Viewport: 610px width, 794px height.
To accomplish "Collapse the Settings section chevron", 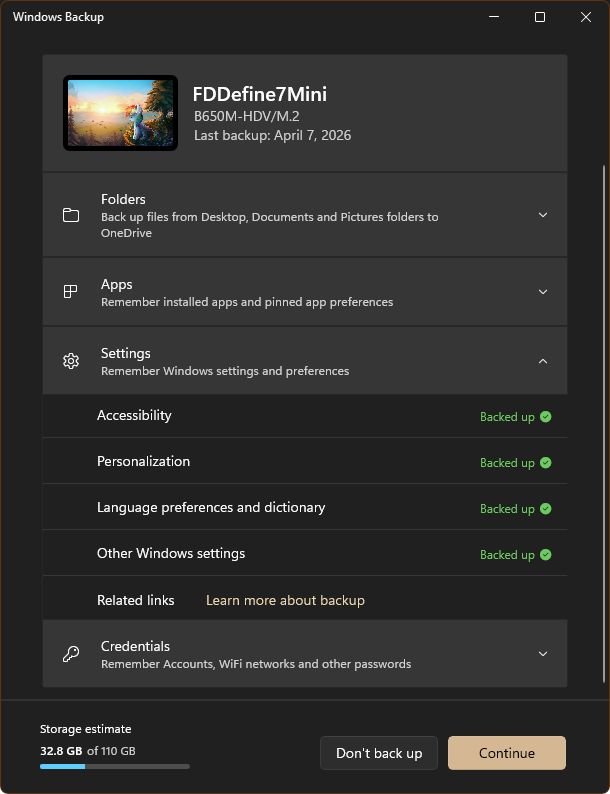I will click(543, 361).
